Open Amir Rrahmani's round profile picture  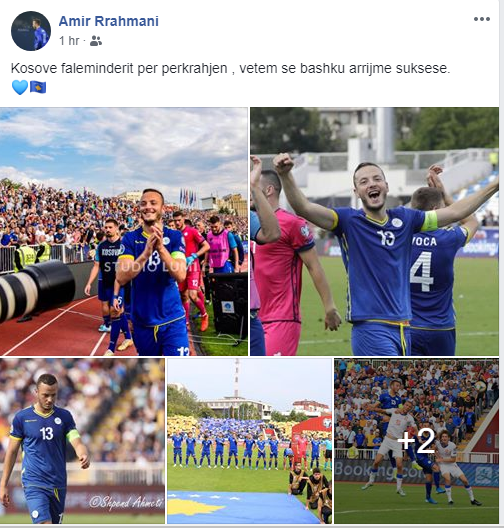point(31,31)
